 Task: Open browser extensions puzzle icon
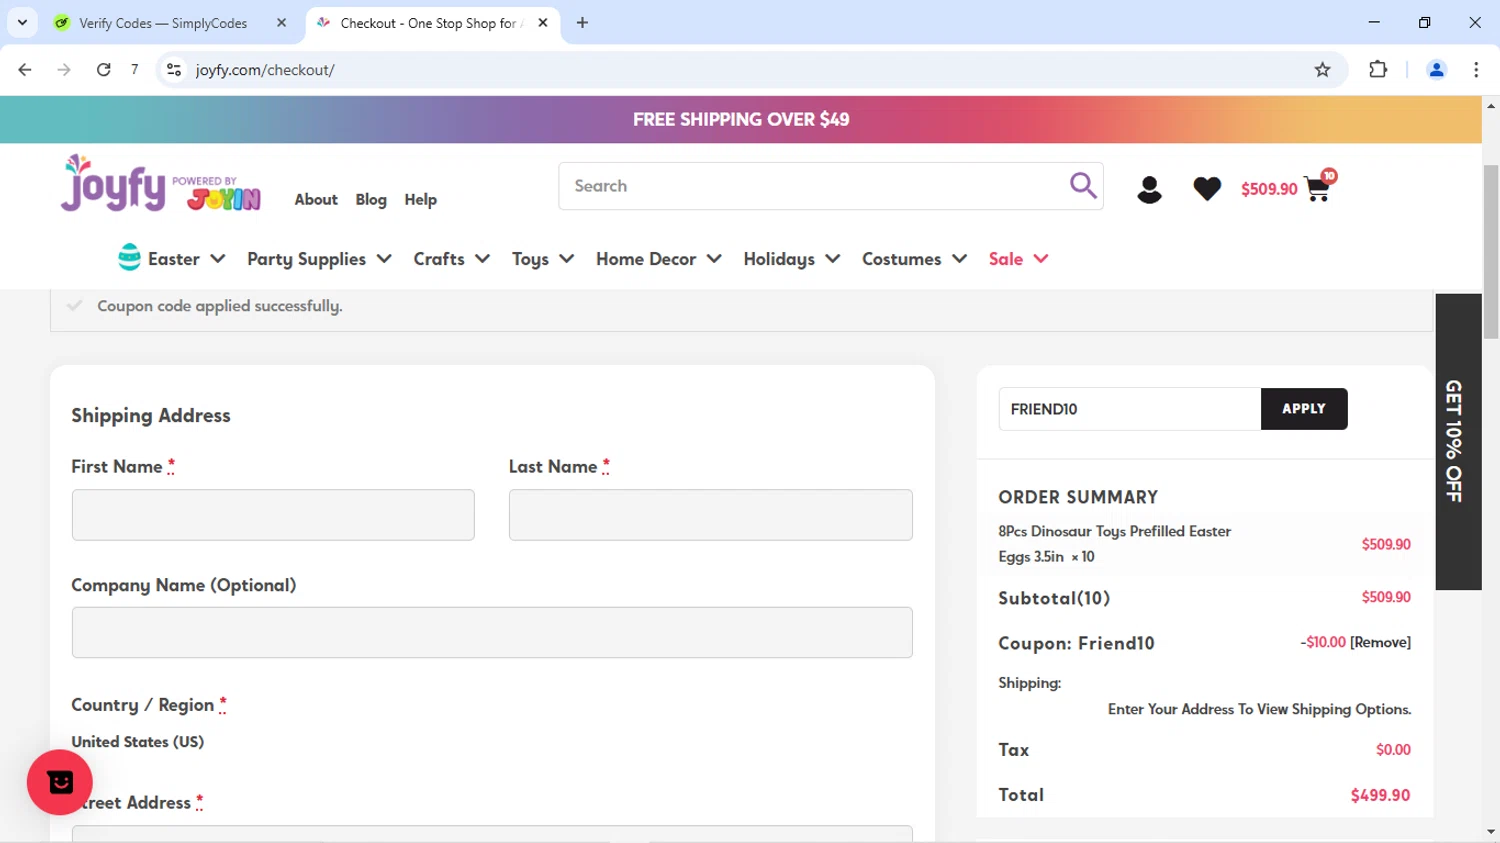click(x=1378, y=70)
